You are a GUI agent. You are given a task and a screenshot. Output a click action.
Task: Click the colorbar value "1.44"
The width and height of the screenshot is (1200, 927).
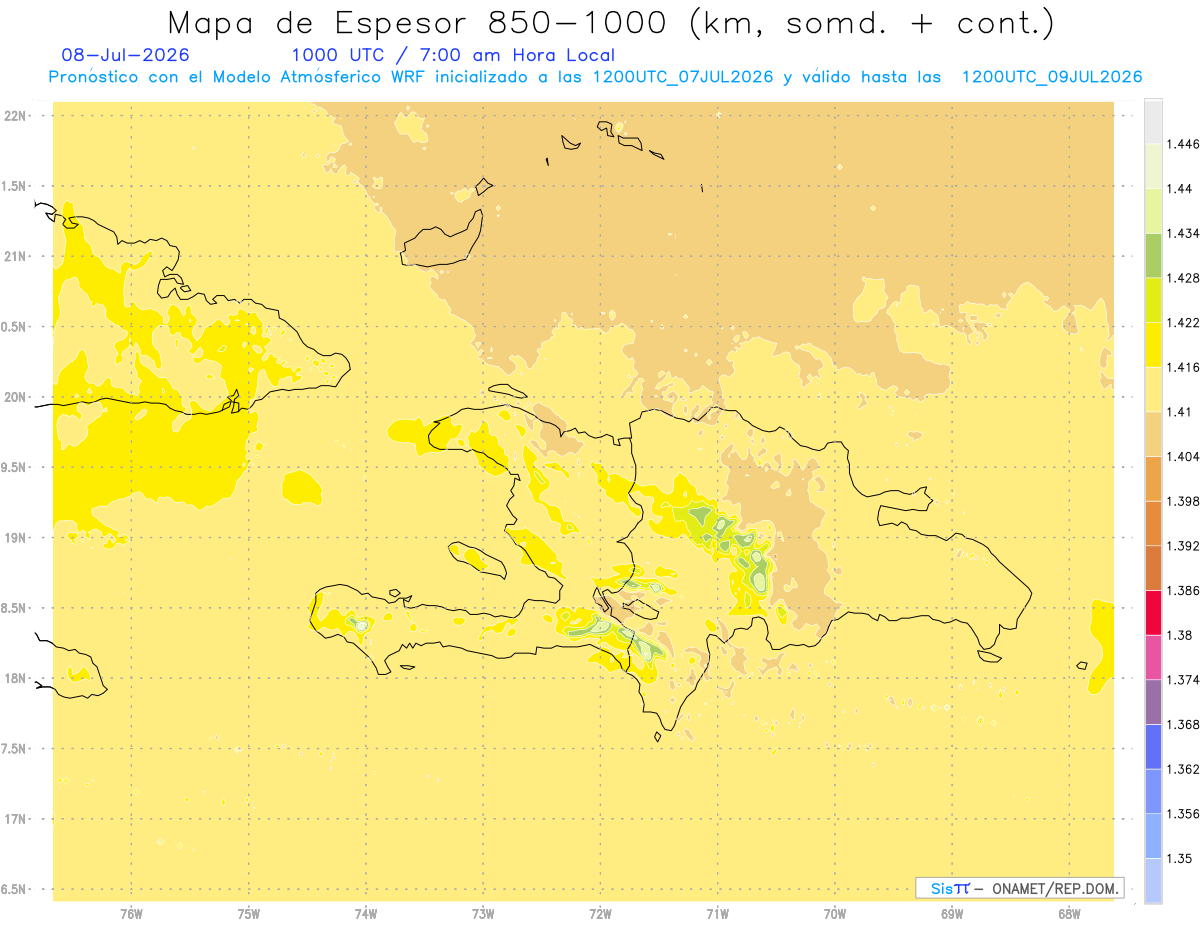[1178, 189]
